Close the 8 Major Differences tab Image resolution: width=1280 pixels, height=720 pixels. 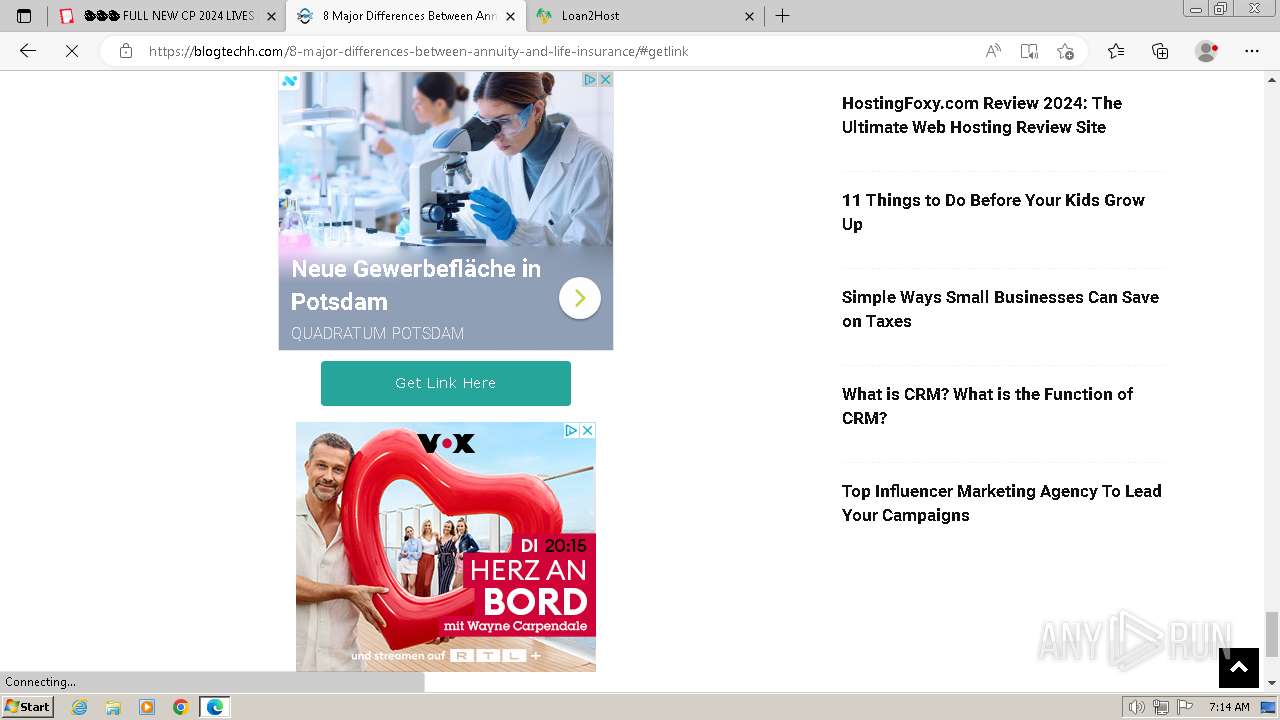(510, 16)
